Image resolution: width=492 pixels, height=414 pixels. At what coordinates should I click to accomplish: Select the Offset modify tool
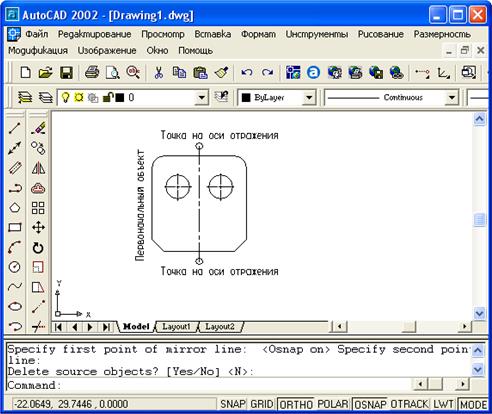coord(38,188)
